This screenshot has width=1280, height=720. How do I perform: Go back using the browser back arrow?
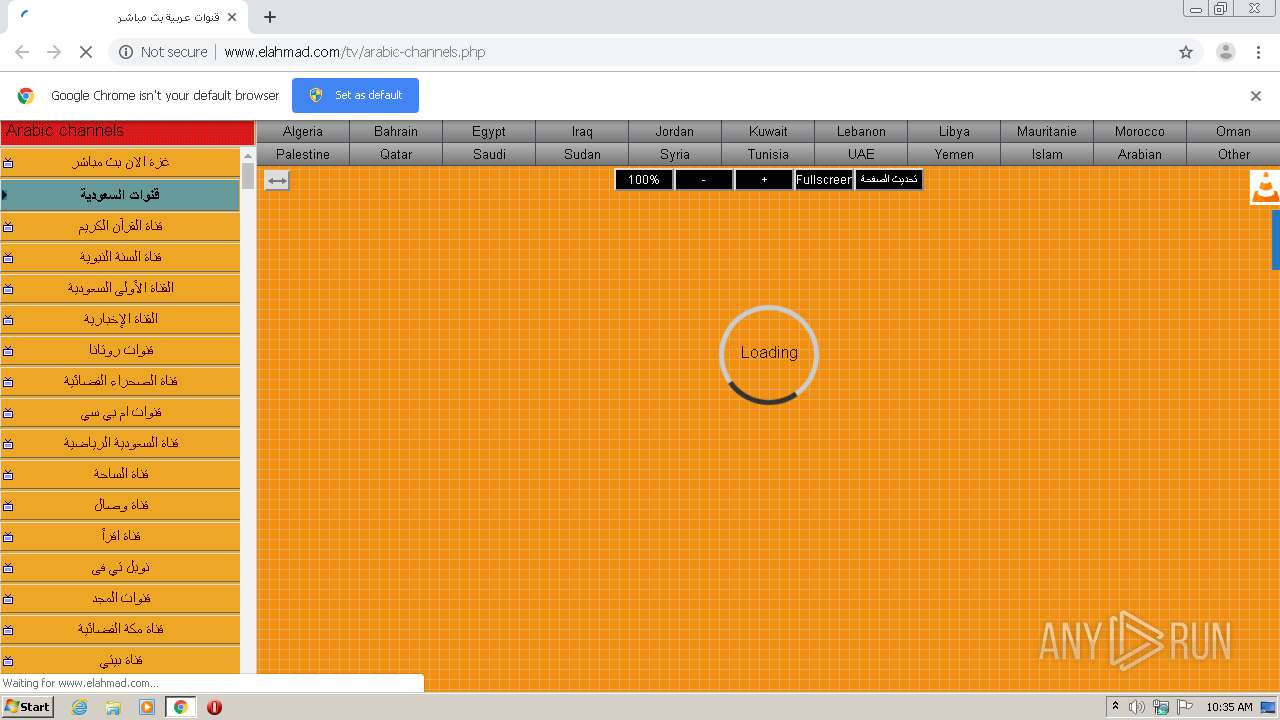coord(22,52)
